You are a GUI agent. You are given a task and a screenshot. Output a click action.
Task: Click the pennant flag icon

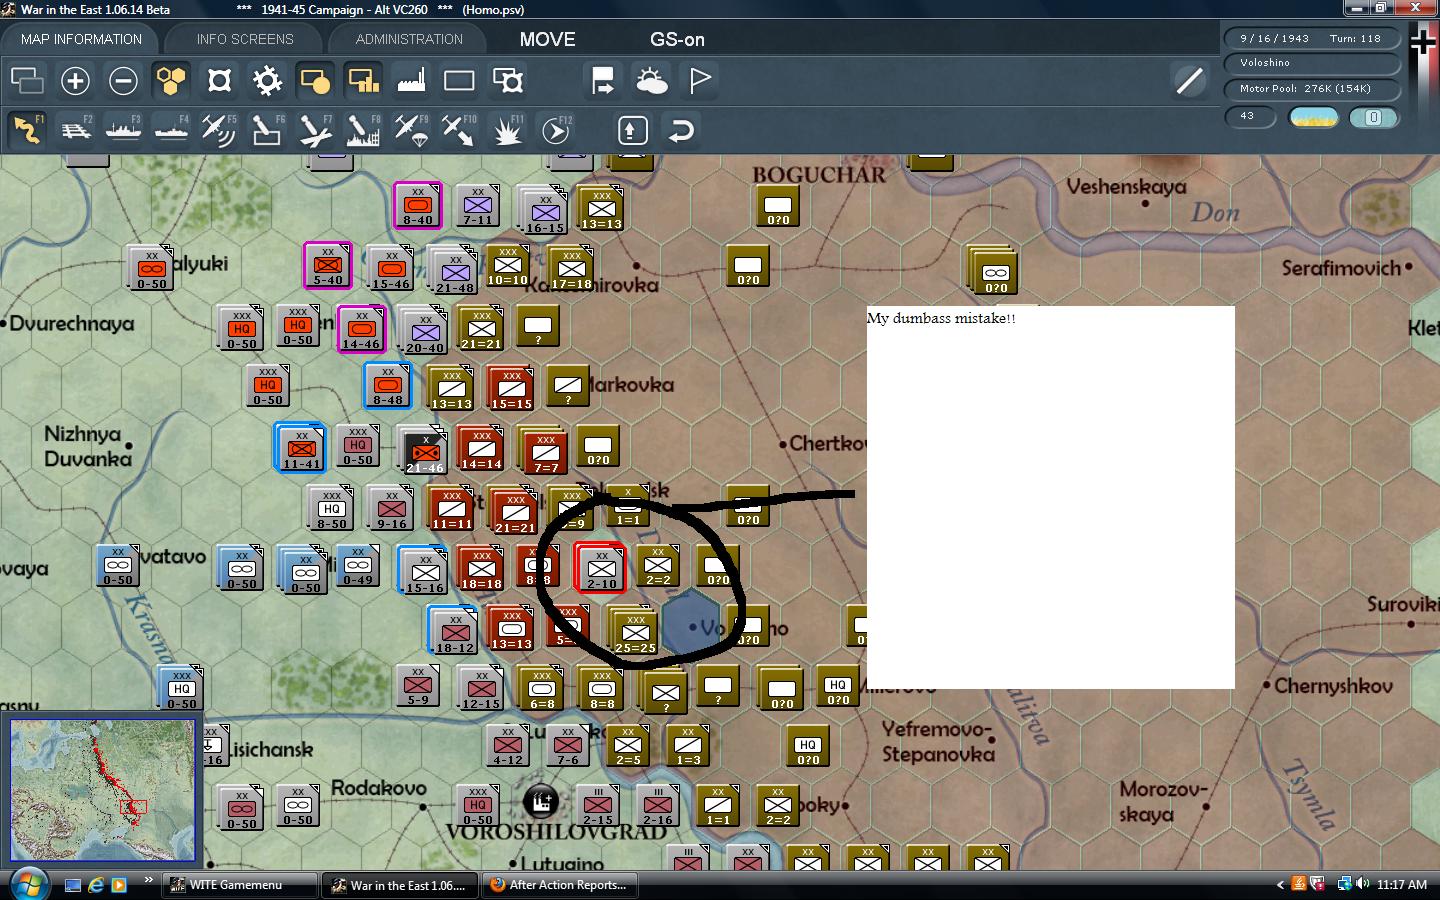(x=699, y=80)
